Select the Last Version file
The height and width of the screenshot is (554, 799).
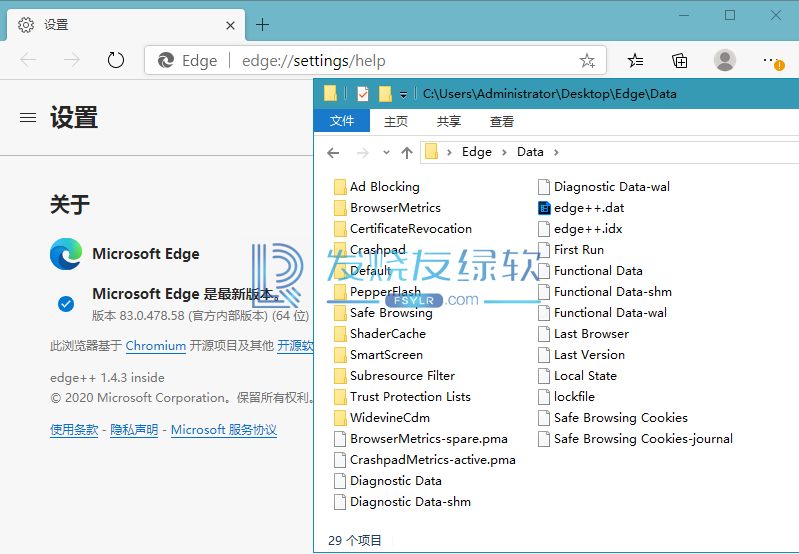pyautogui.click(x=581, y=354)
